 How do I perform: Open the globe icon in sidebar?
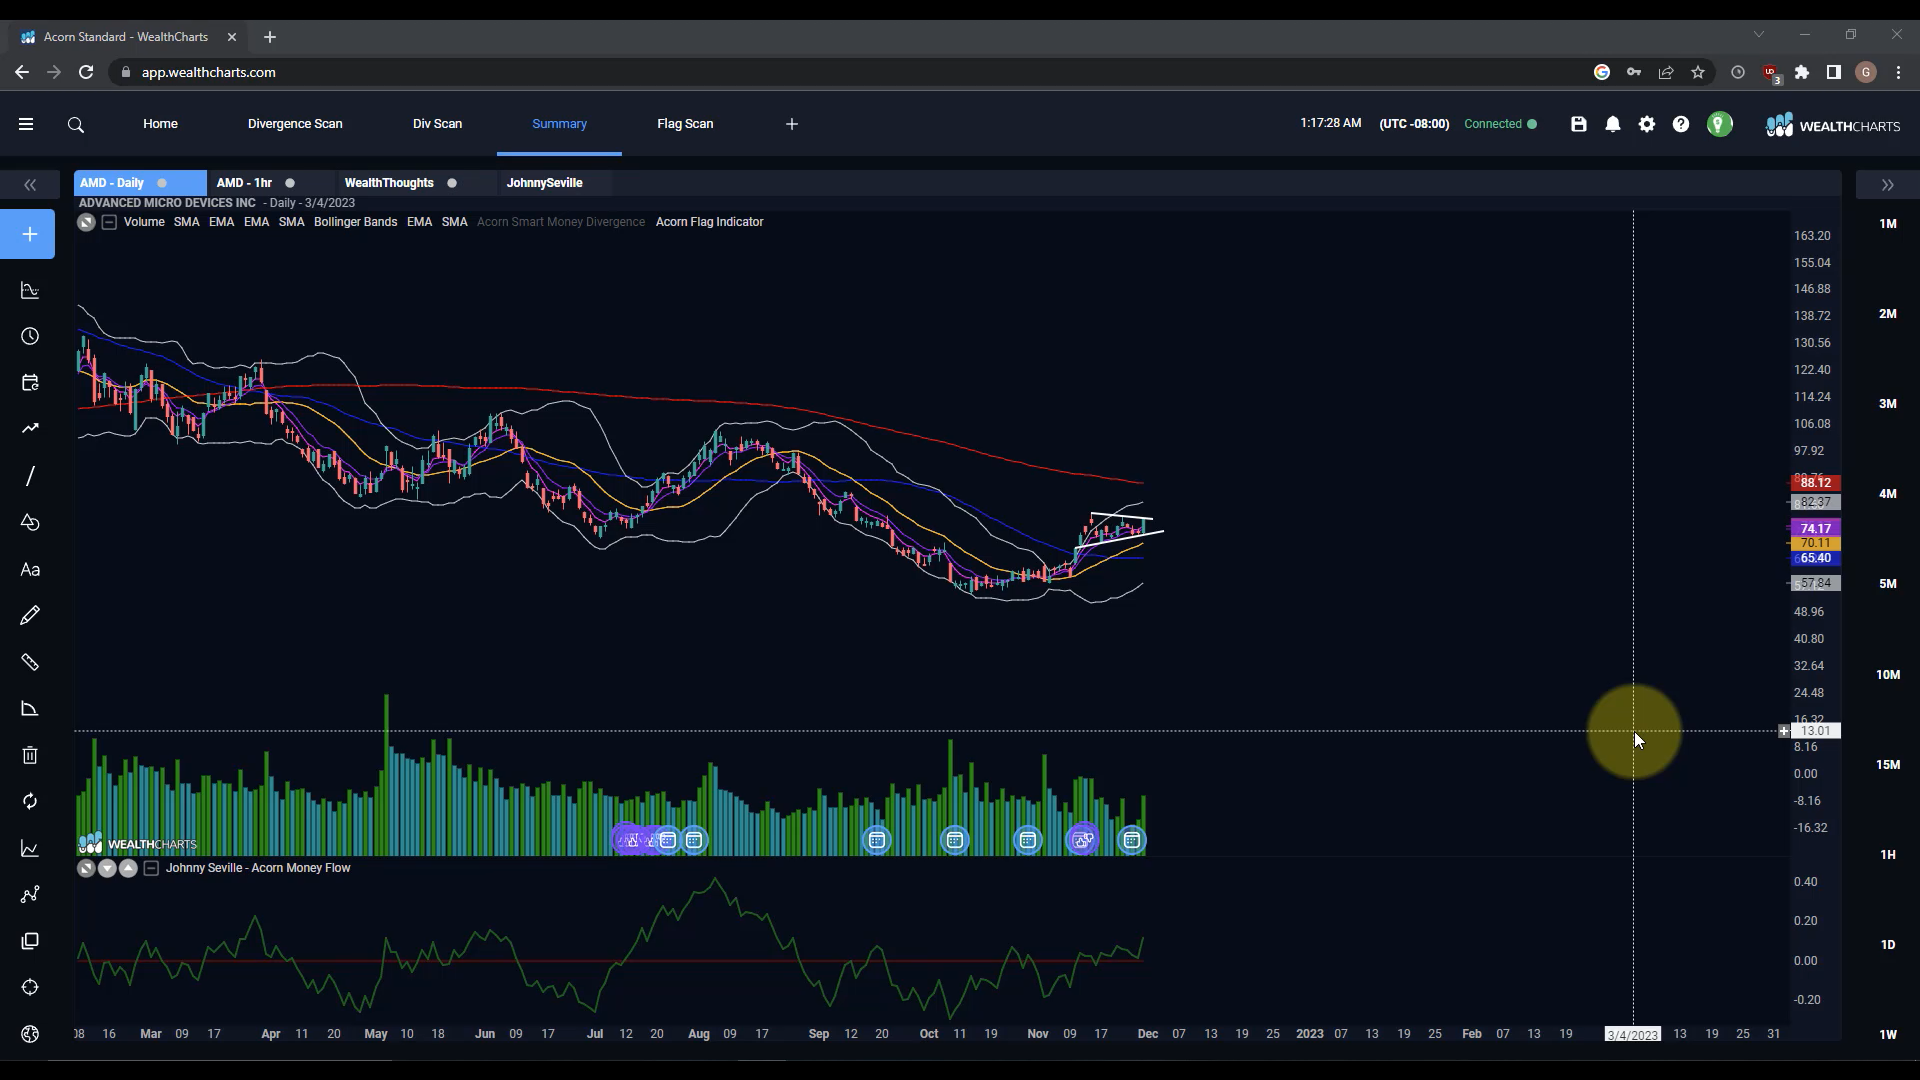pyautogui.click(x=30, y=1034)
